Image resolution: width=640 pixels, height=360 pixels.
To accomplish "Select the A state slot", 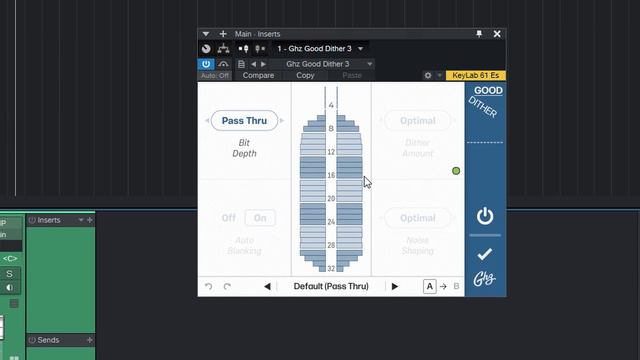I will pos(430,287).
